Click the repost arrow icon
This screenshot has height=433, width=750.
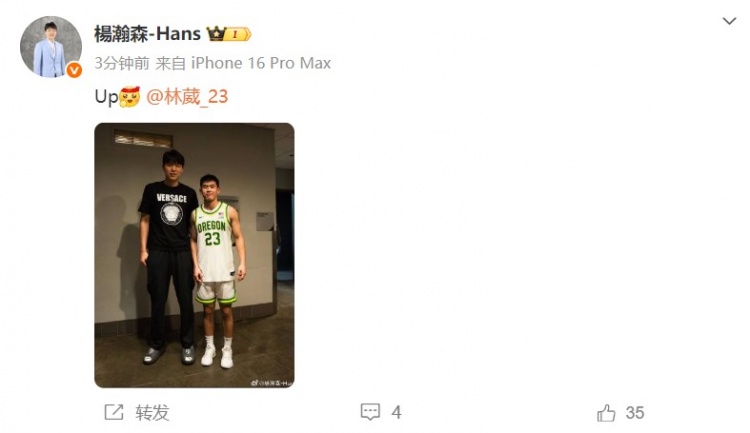(x=114, y=412)
